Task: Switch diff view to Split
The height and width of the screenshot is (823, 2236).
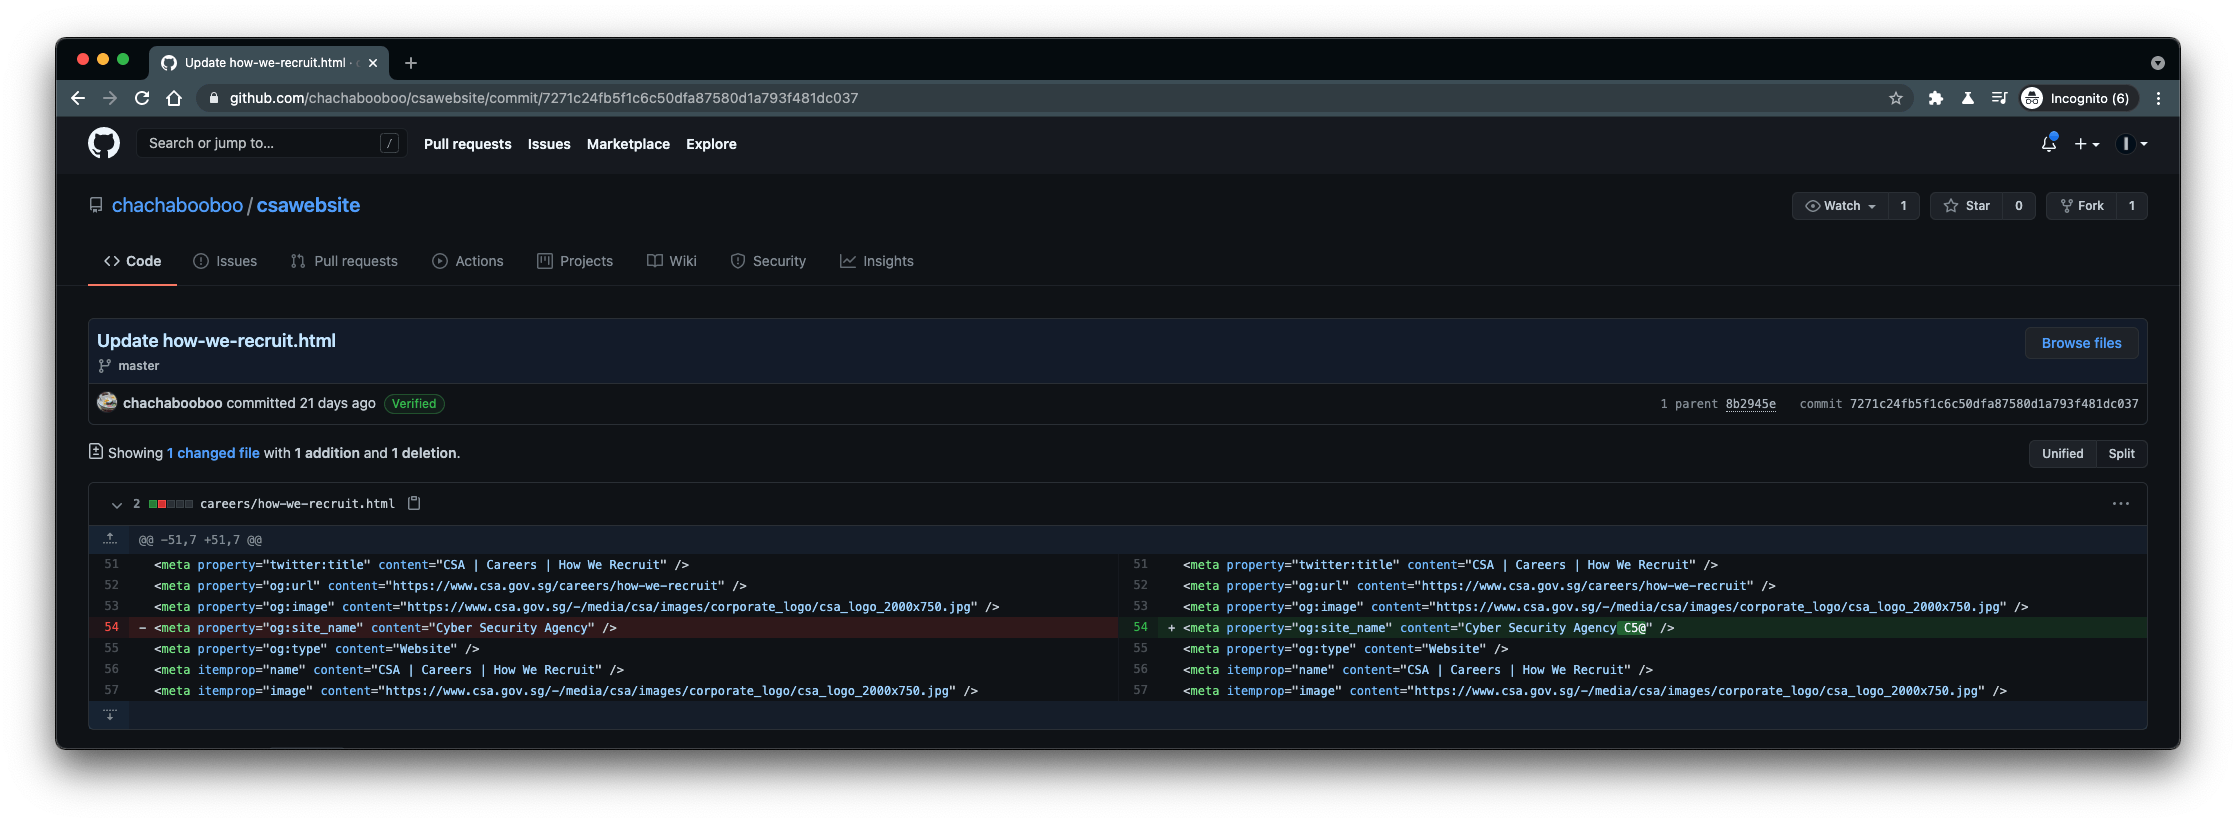Action: pos(2121,454)
